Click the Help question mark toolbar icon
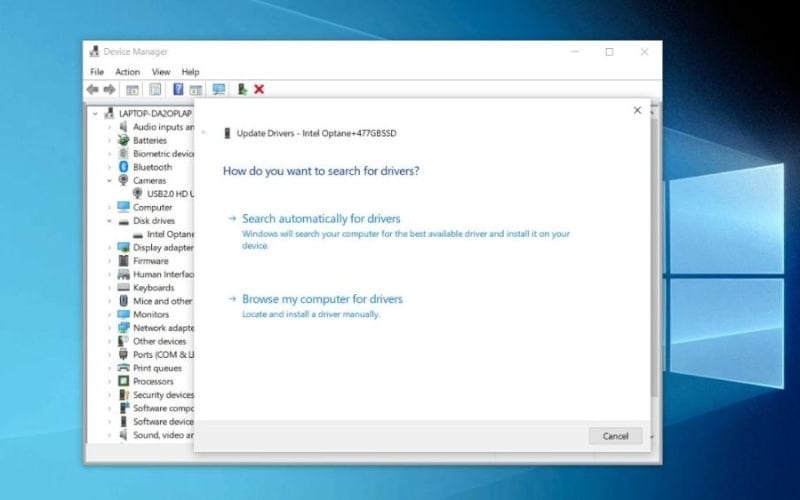Image resolution: width=800 pixels, height=500 pixels. pyautogui.click(x=178, y=89)
